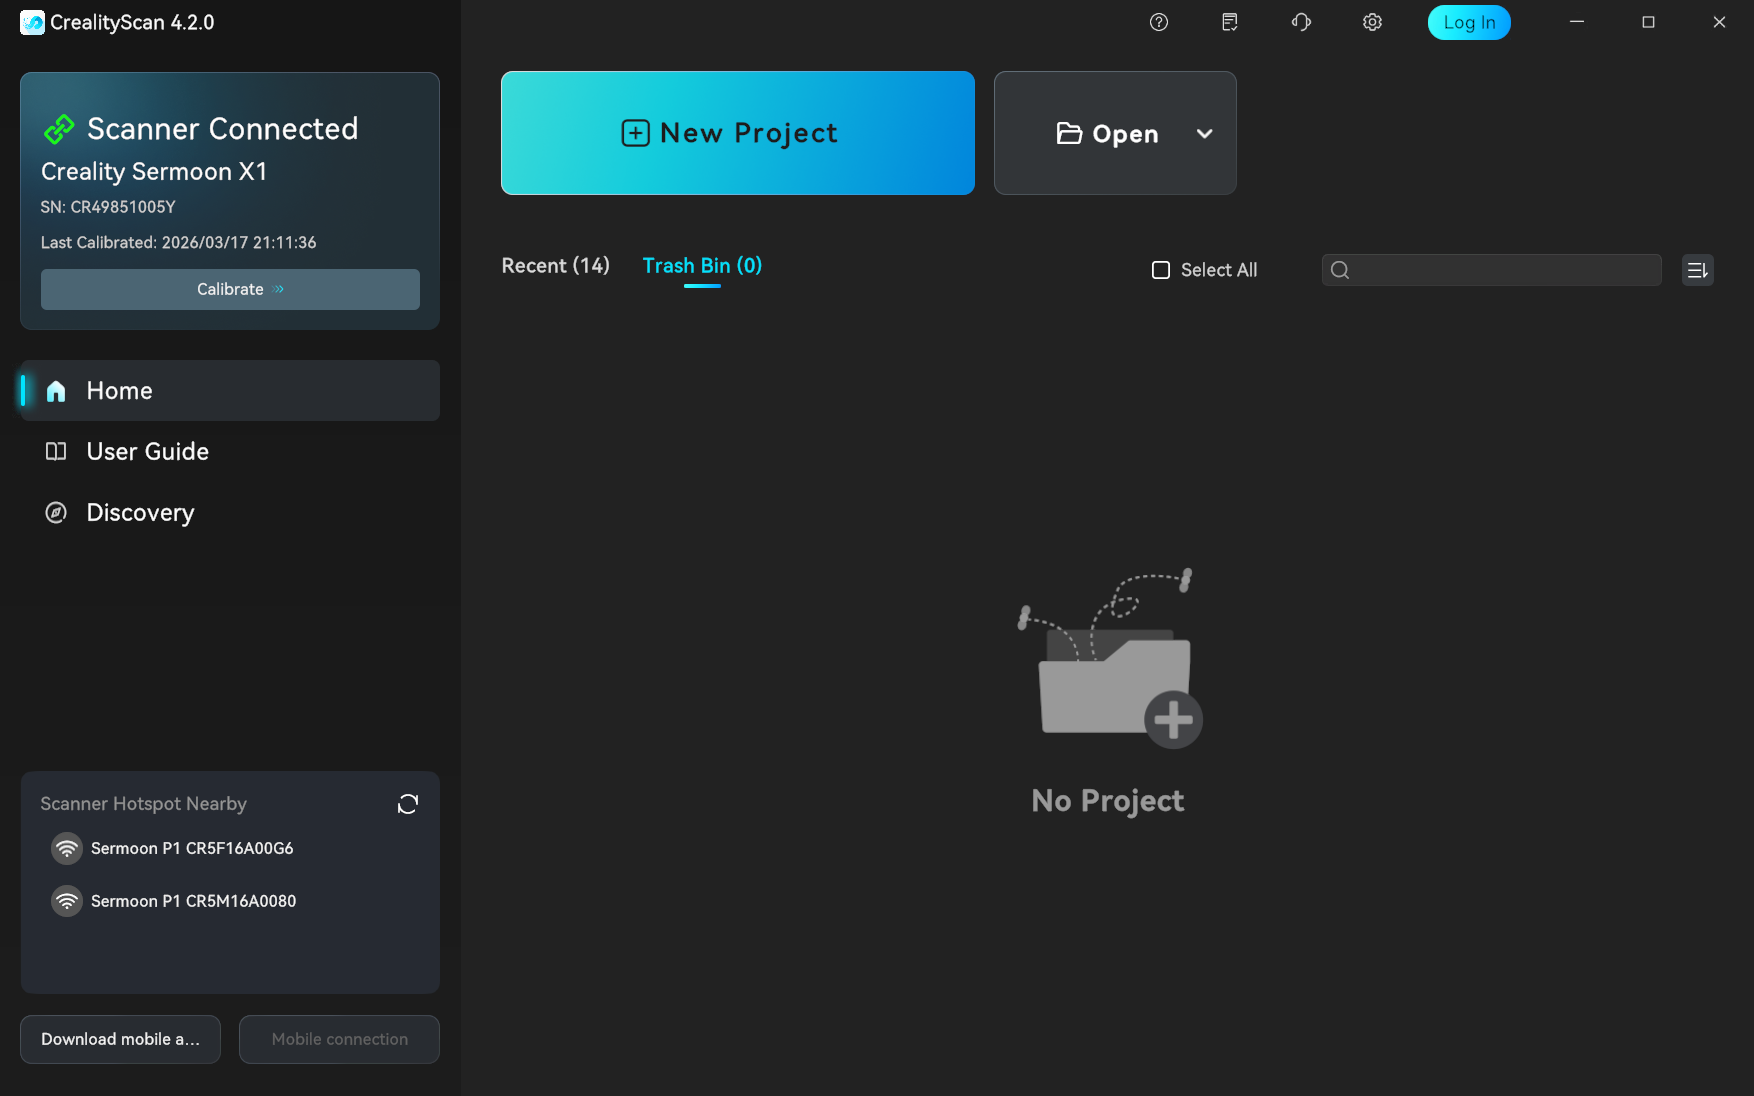This screenshot has height=1096, width=1754.
Task: Select hotspot Sermoon P1 CR5M16A0080
Action: point(193,901)
